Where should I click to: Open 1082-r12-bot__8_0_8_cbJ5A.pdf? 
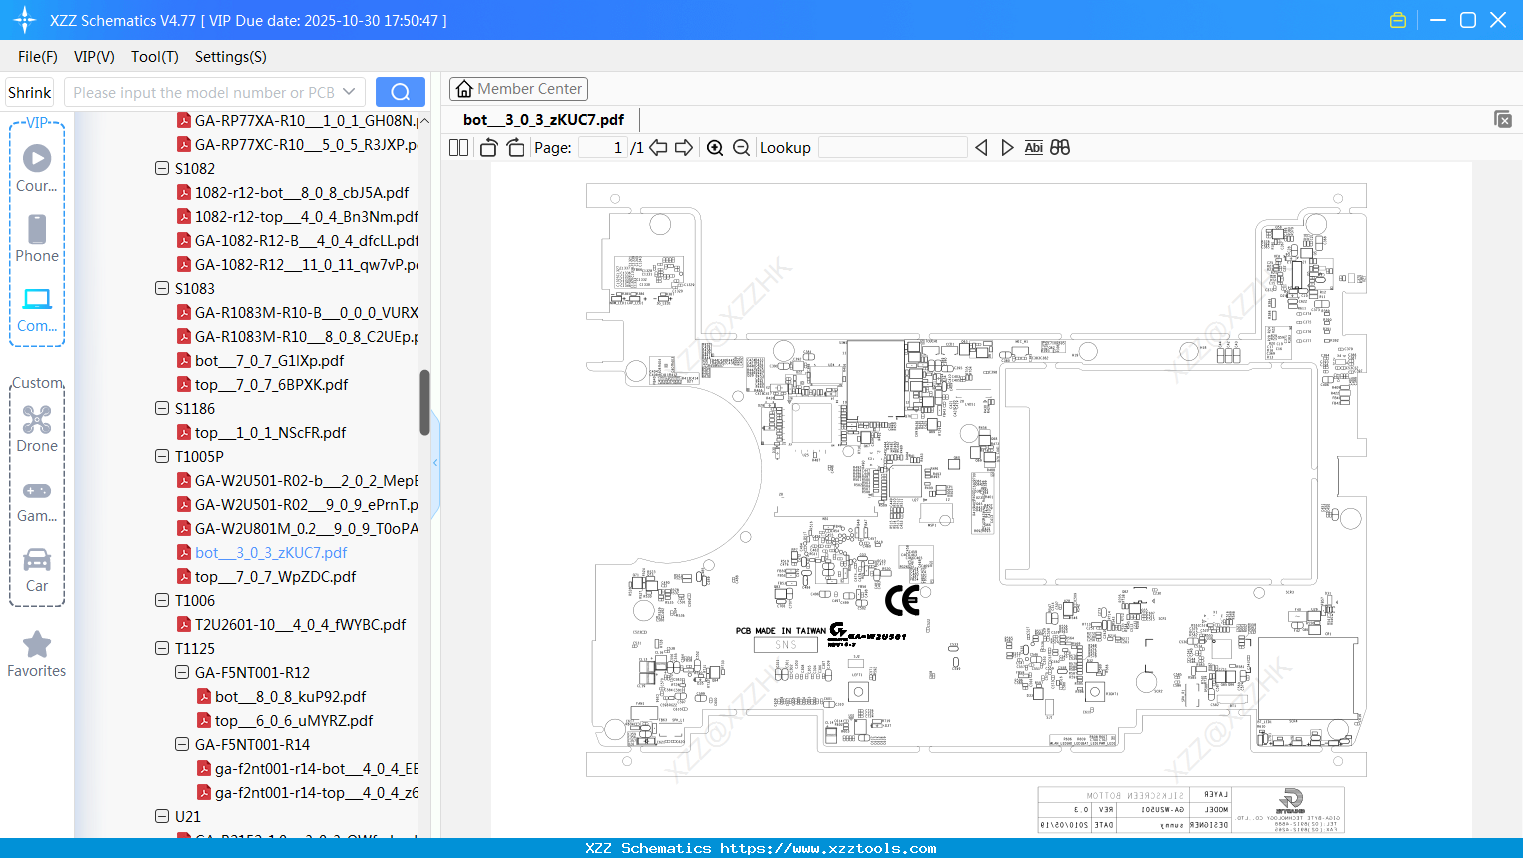point(302,192)
